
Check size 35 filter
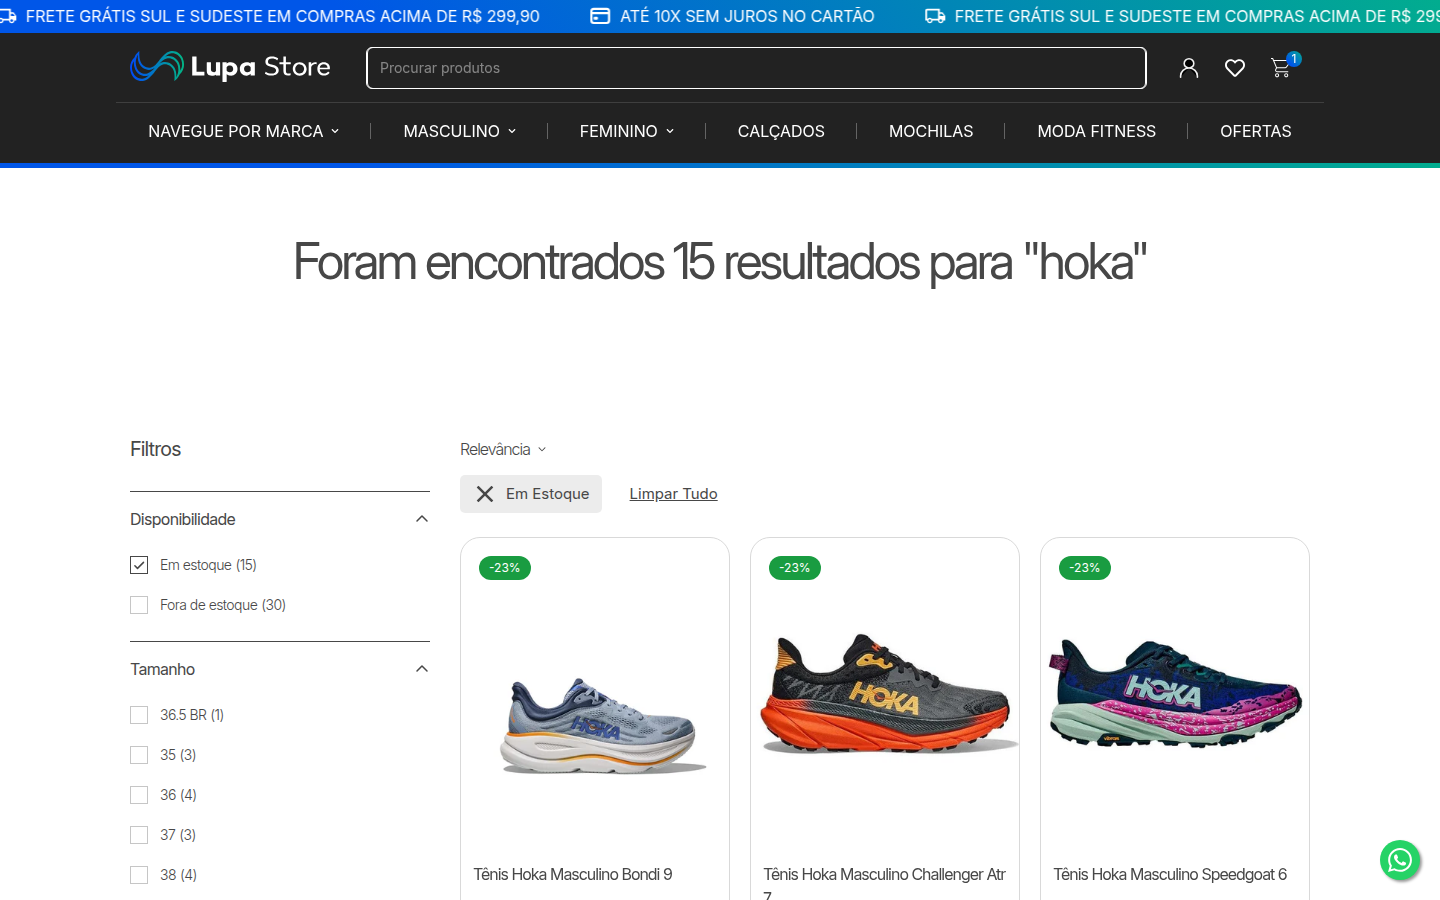click(139, 755)
